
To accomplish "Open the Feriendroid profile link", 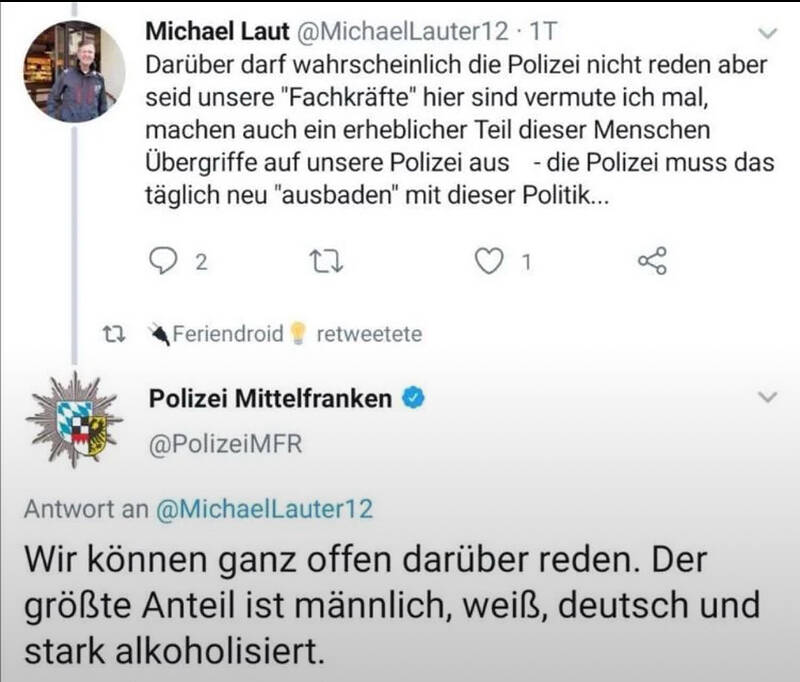I will (228, 333).
